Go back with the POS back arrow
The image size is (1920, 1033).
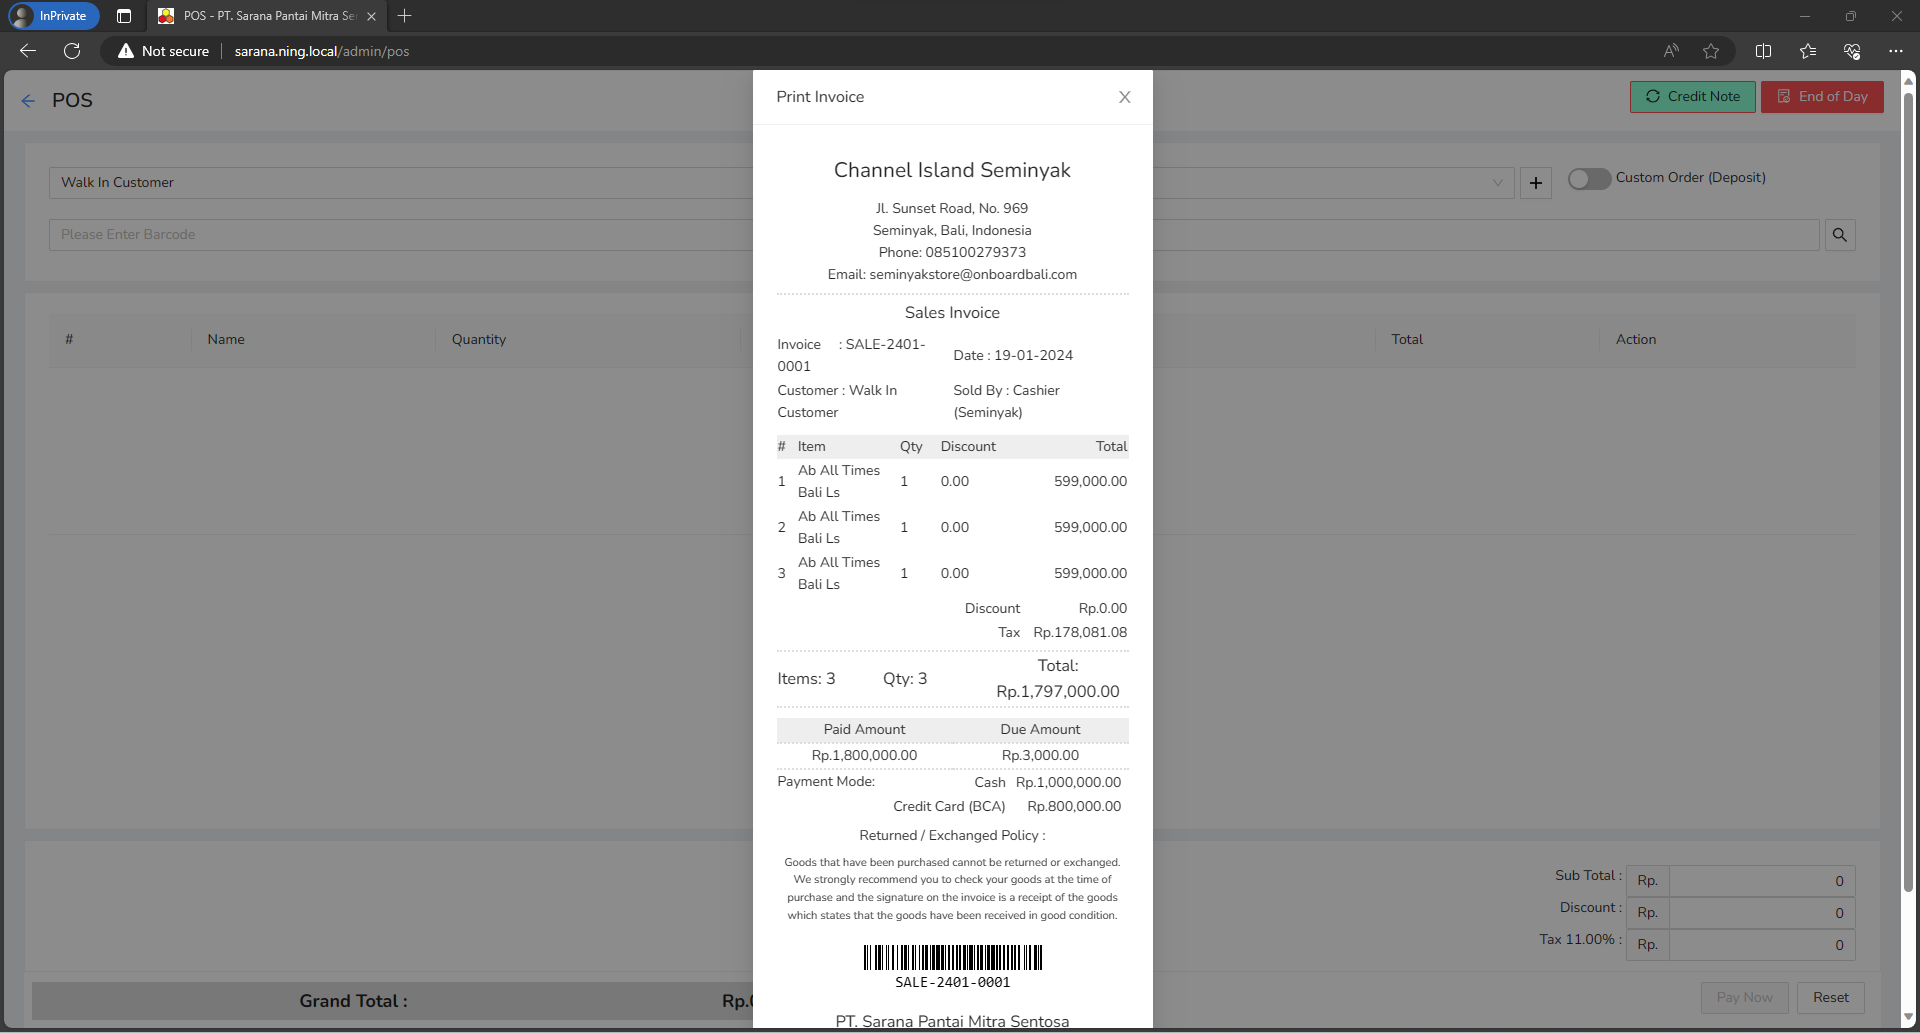[x=28, y=101]
